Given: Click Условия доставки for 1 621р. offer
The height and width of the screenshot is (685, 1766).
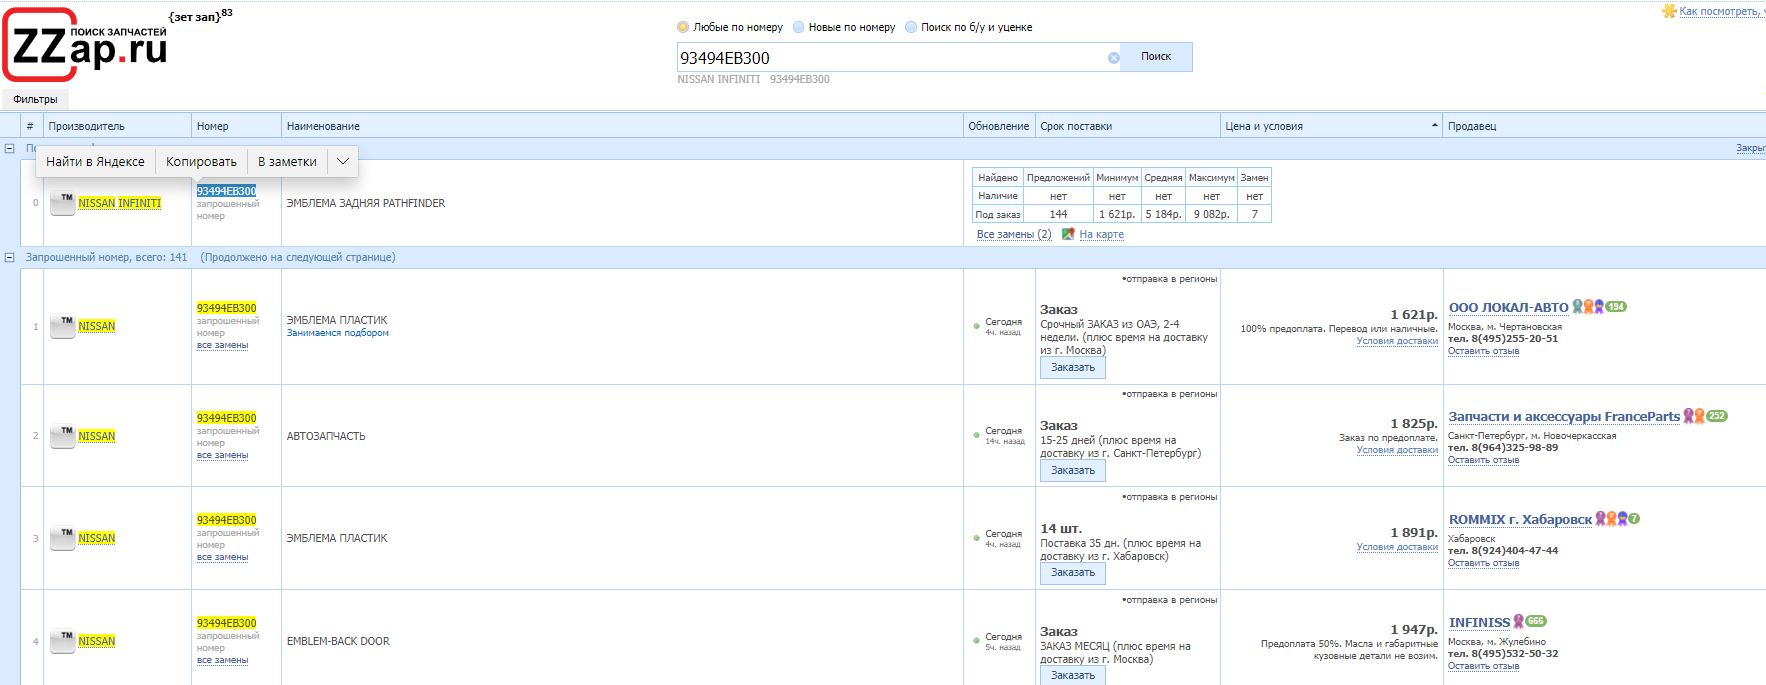Looking at the screenshot, I should click(x=1396, y=341).
